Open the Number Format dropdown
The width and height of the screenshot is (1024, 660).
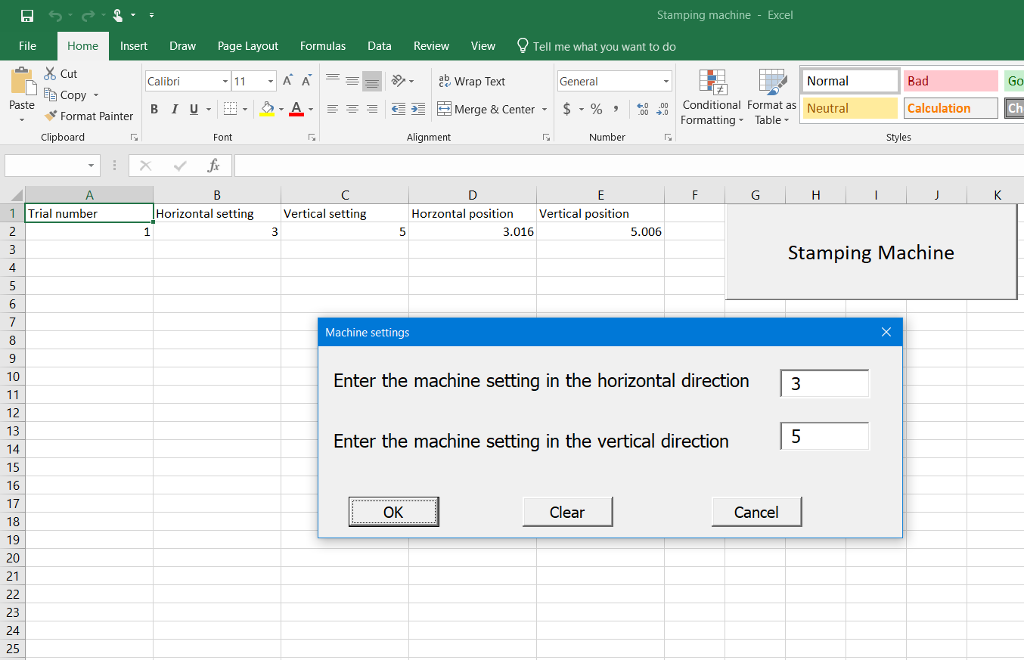[667, 81]
